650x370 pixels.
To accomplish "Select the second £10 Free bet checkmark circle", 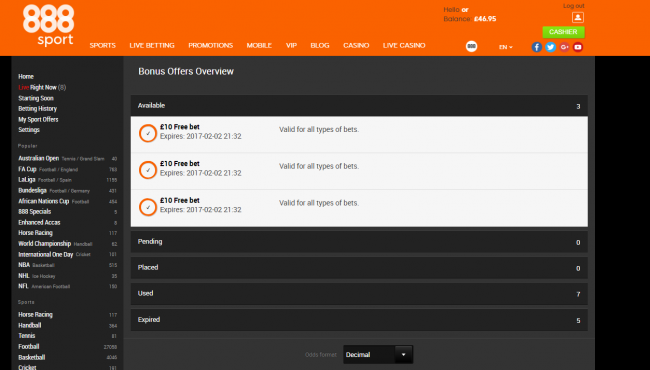I will coord(148,170).
